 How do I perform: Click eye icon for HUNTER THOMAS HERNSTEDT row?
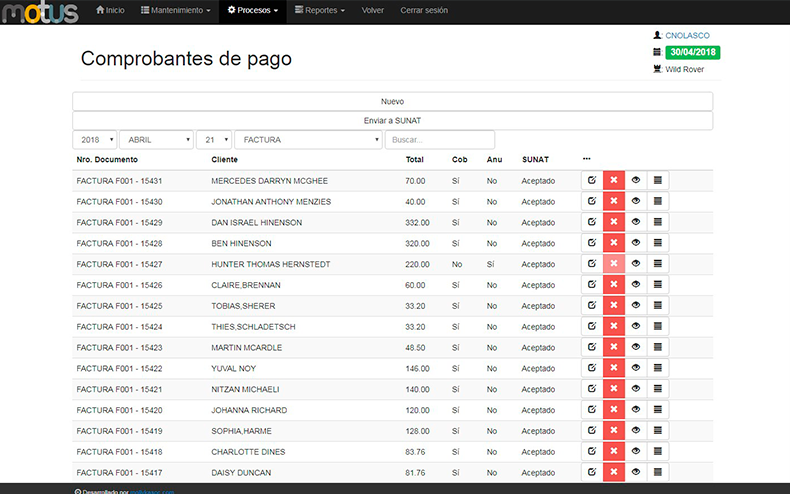click(x=636, y=264)
